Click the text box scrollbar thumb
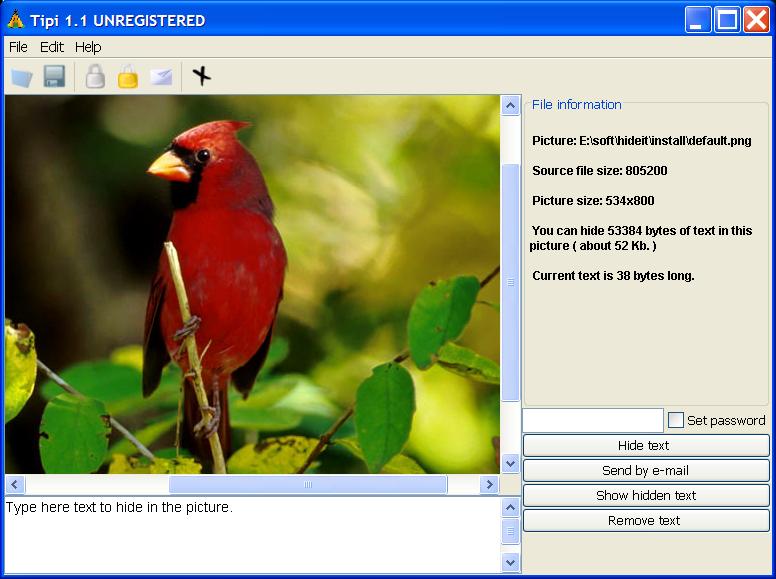Screen dimensions: 776x579 tap(511, 531)
